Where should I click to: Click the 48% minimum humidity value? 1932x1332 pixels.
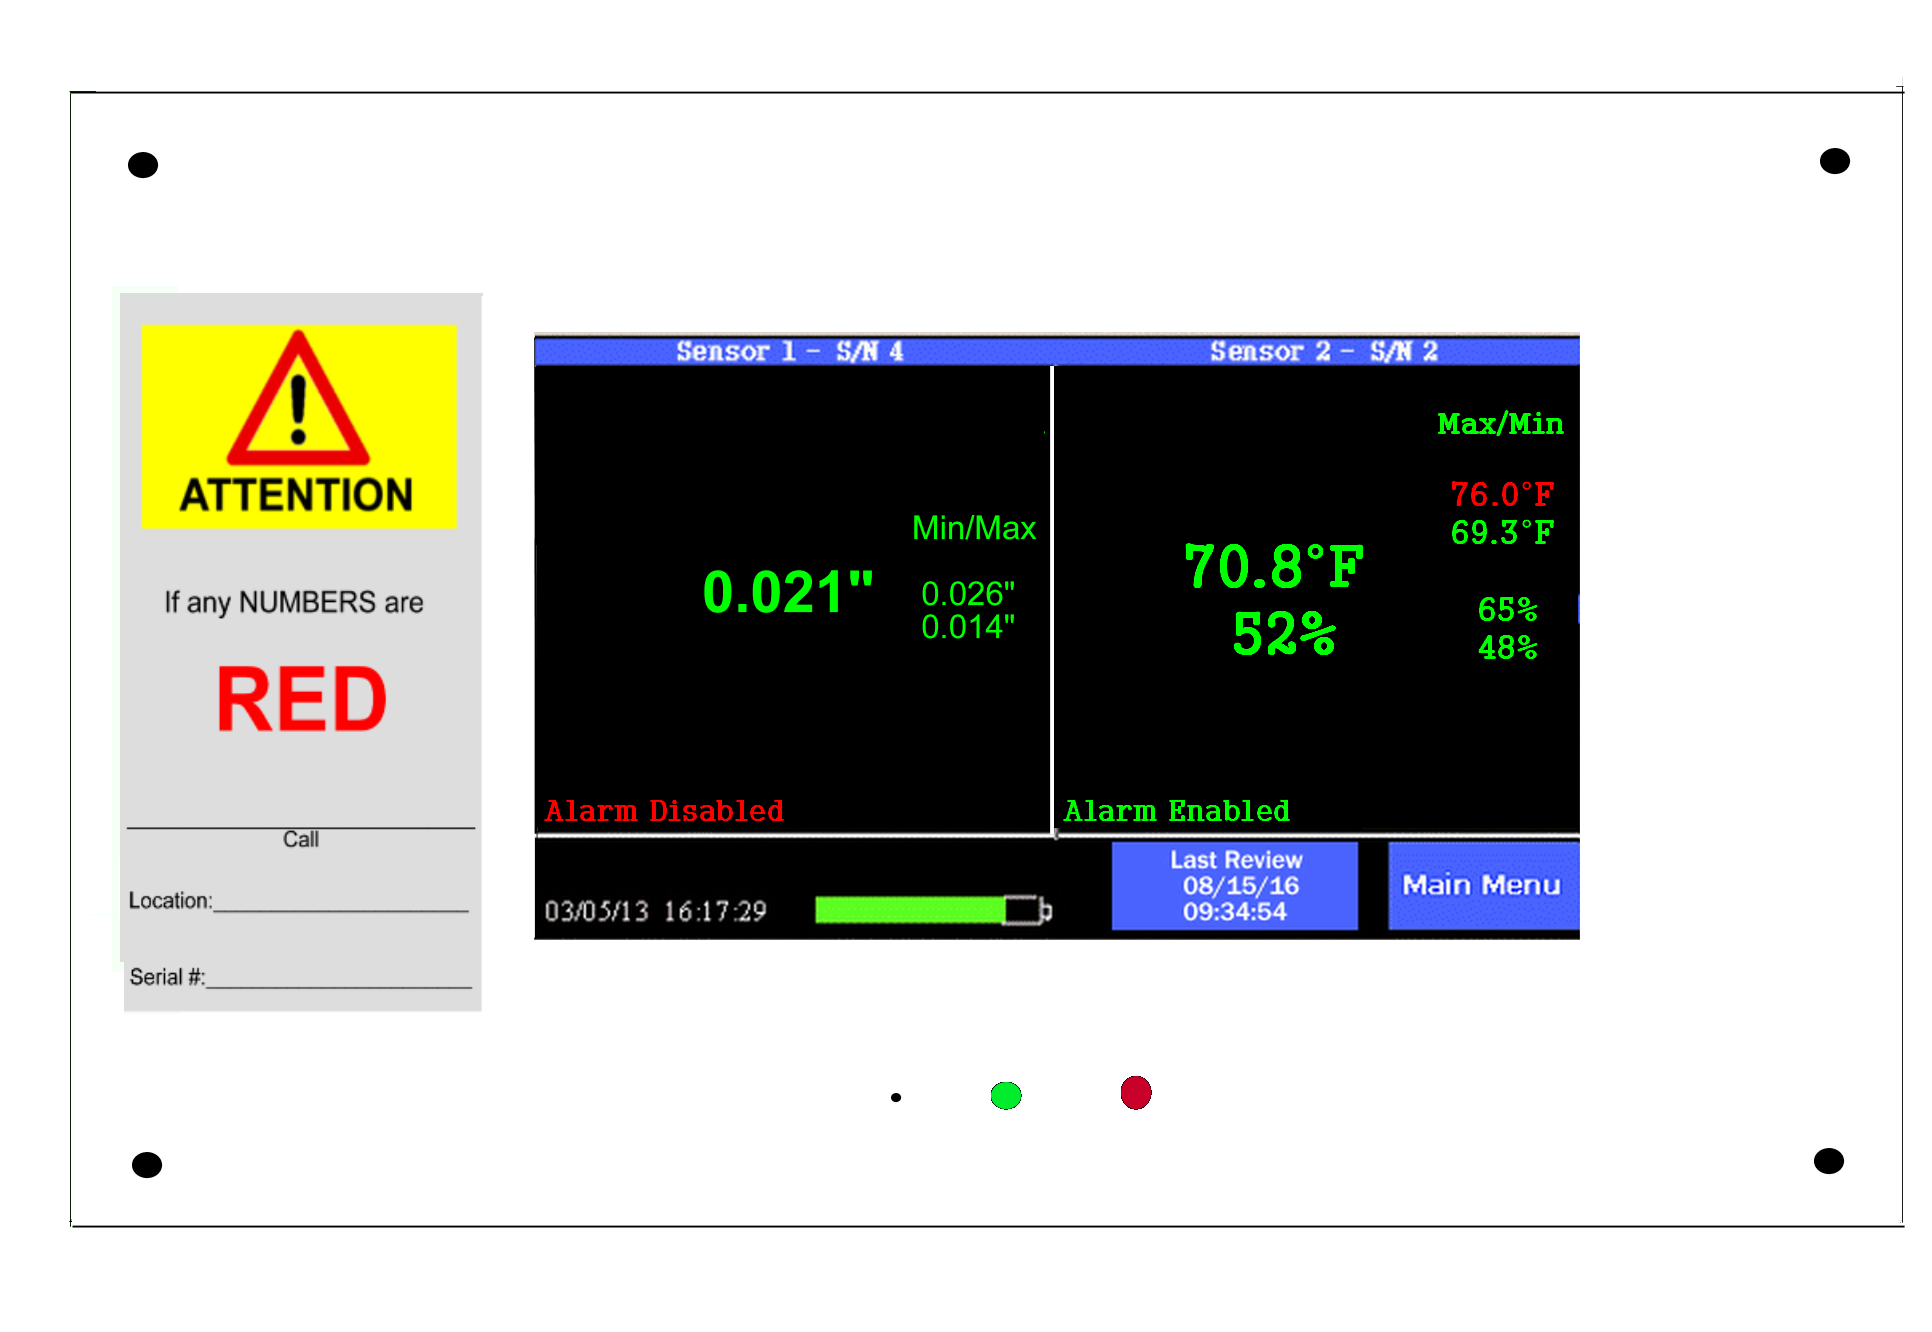pos(1508,648)
